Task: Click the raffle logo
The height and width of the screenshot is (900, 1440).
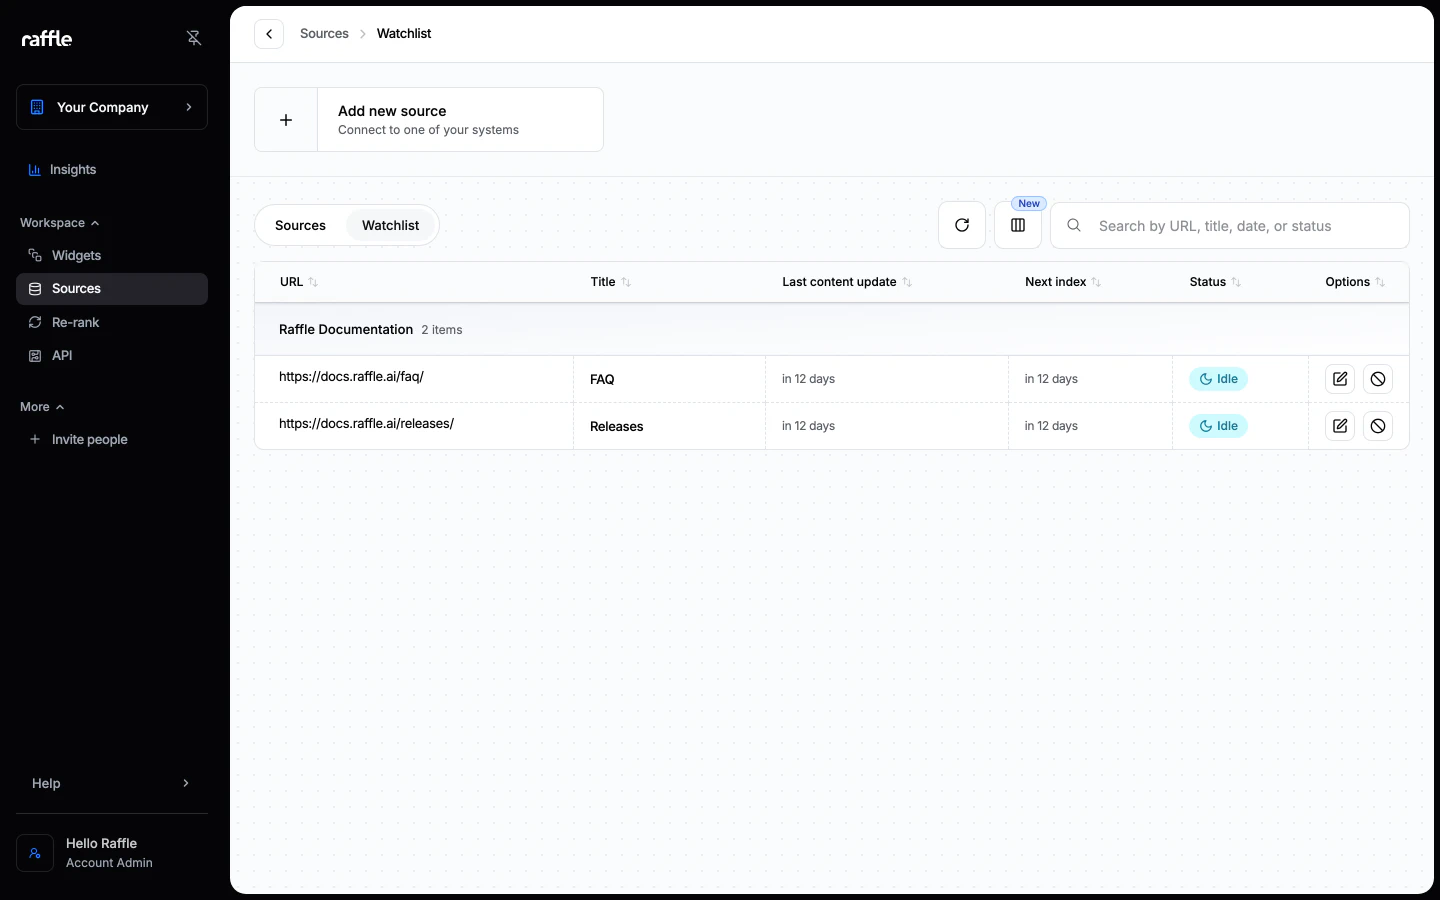Action: pyautogui.click(x=47, y=38)
